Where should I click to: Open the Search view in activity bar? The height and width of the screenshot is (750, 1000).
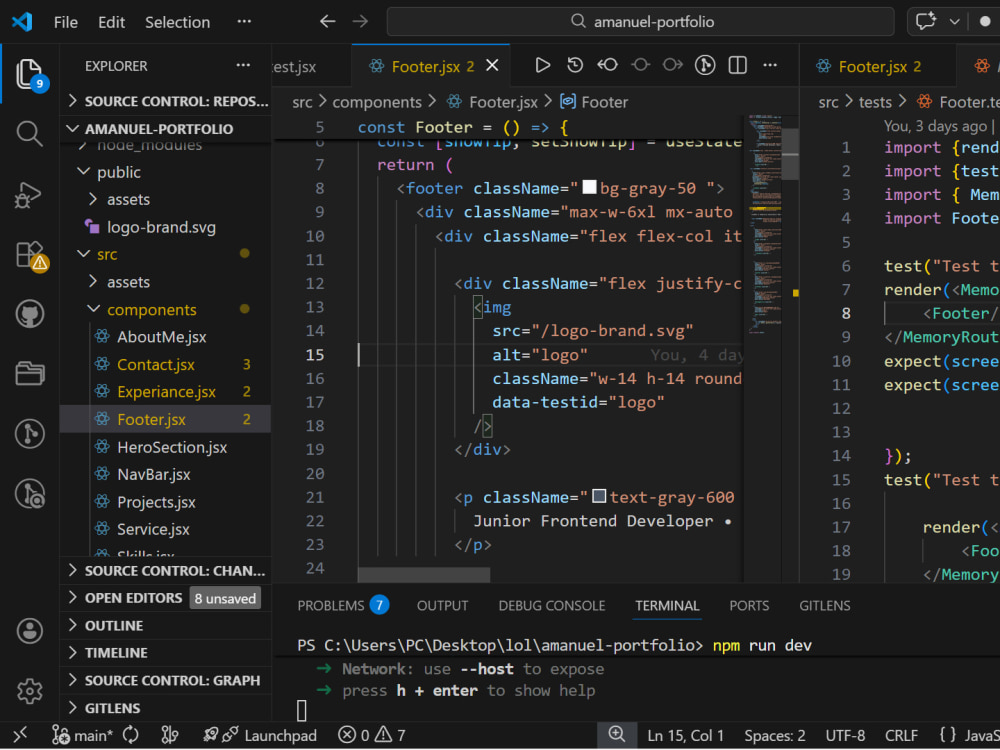click(29, 133)
